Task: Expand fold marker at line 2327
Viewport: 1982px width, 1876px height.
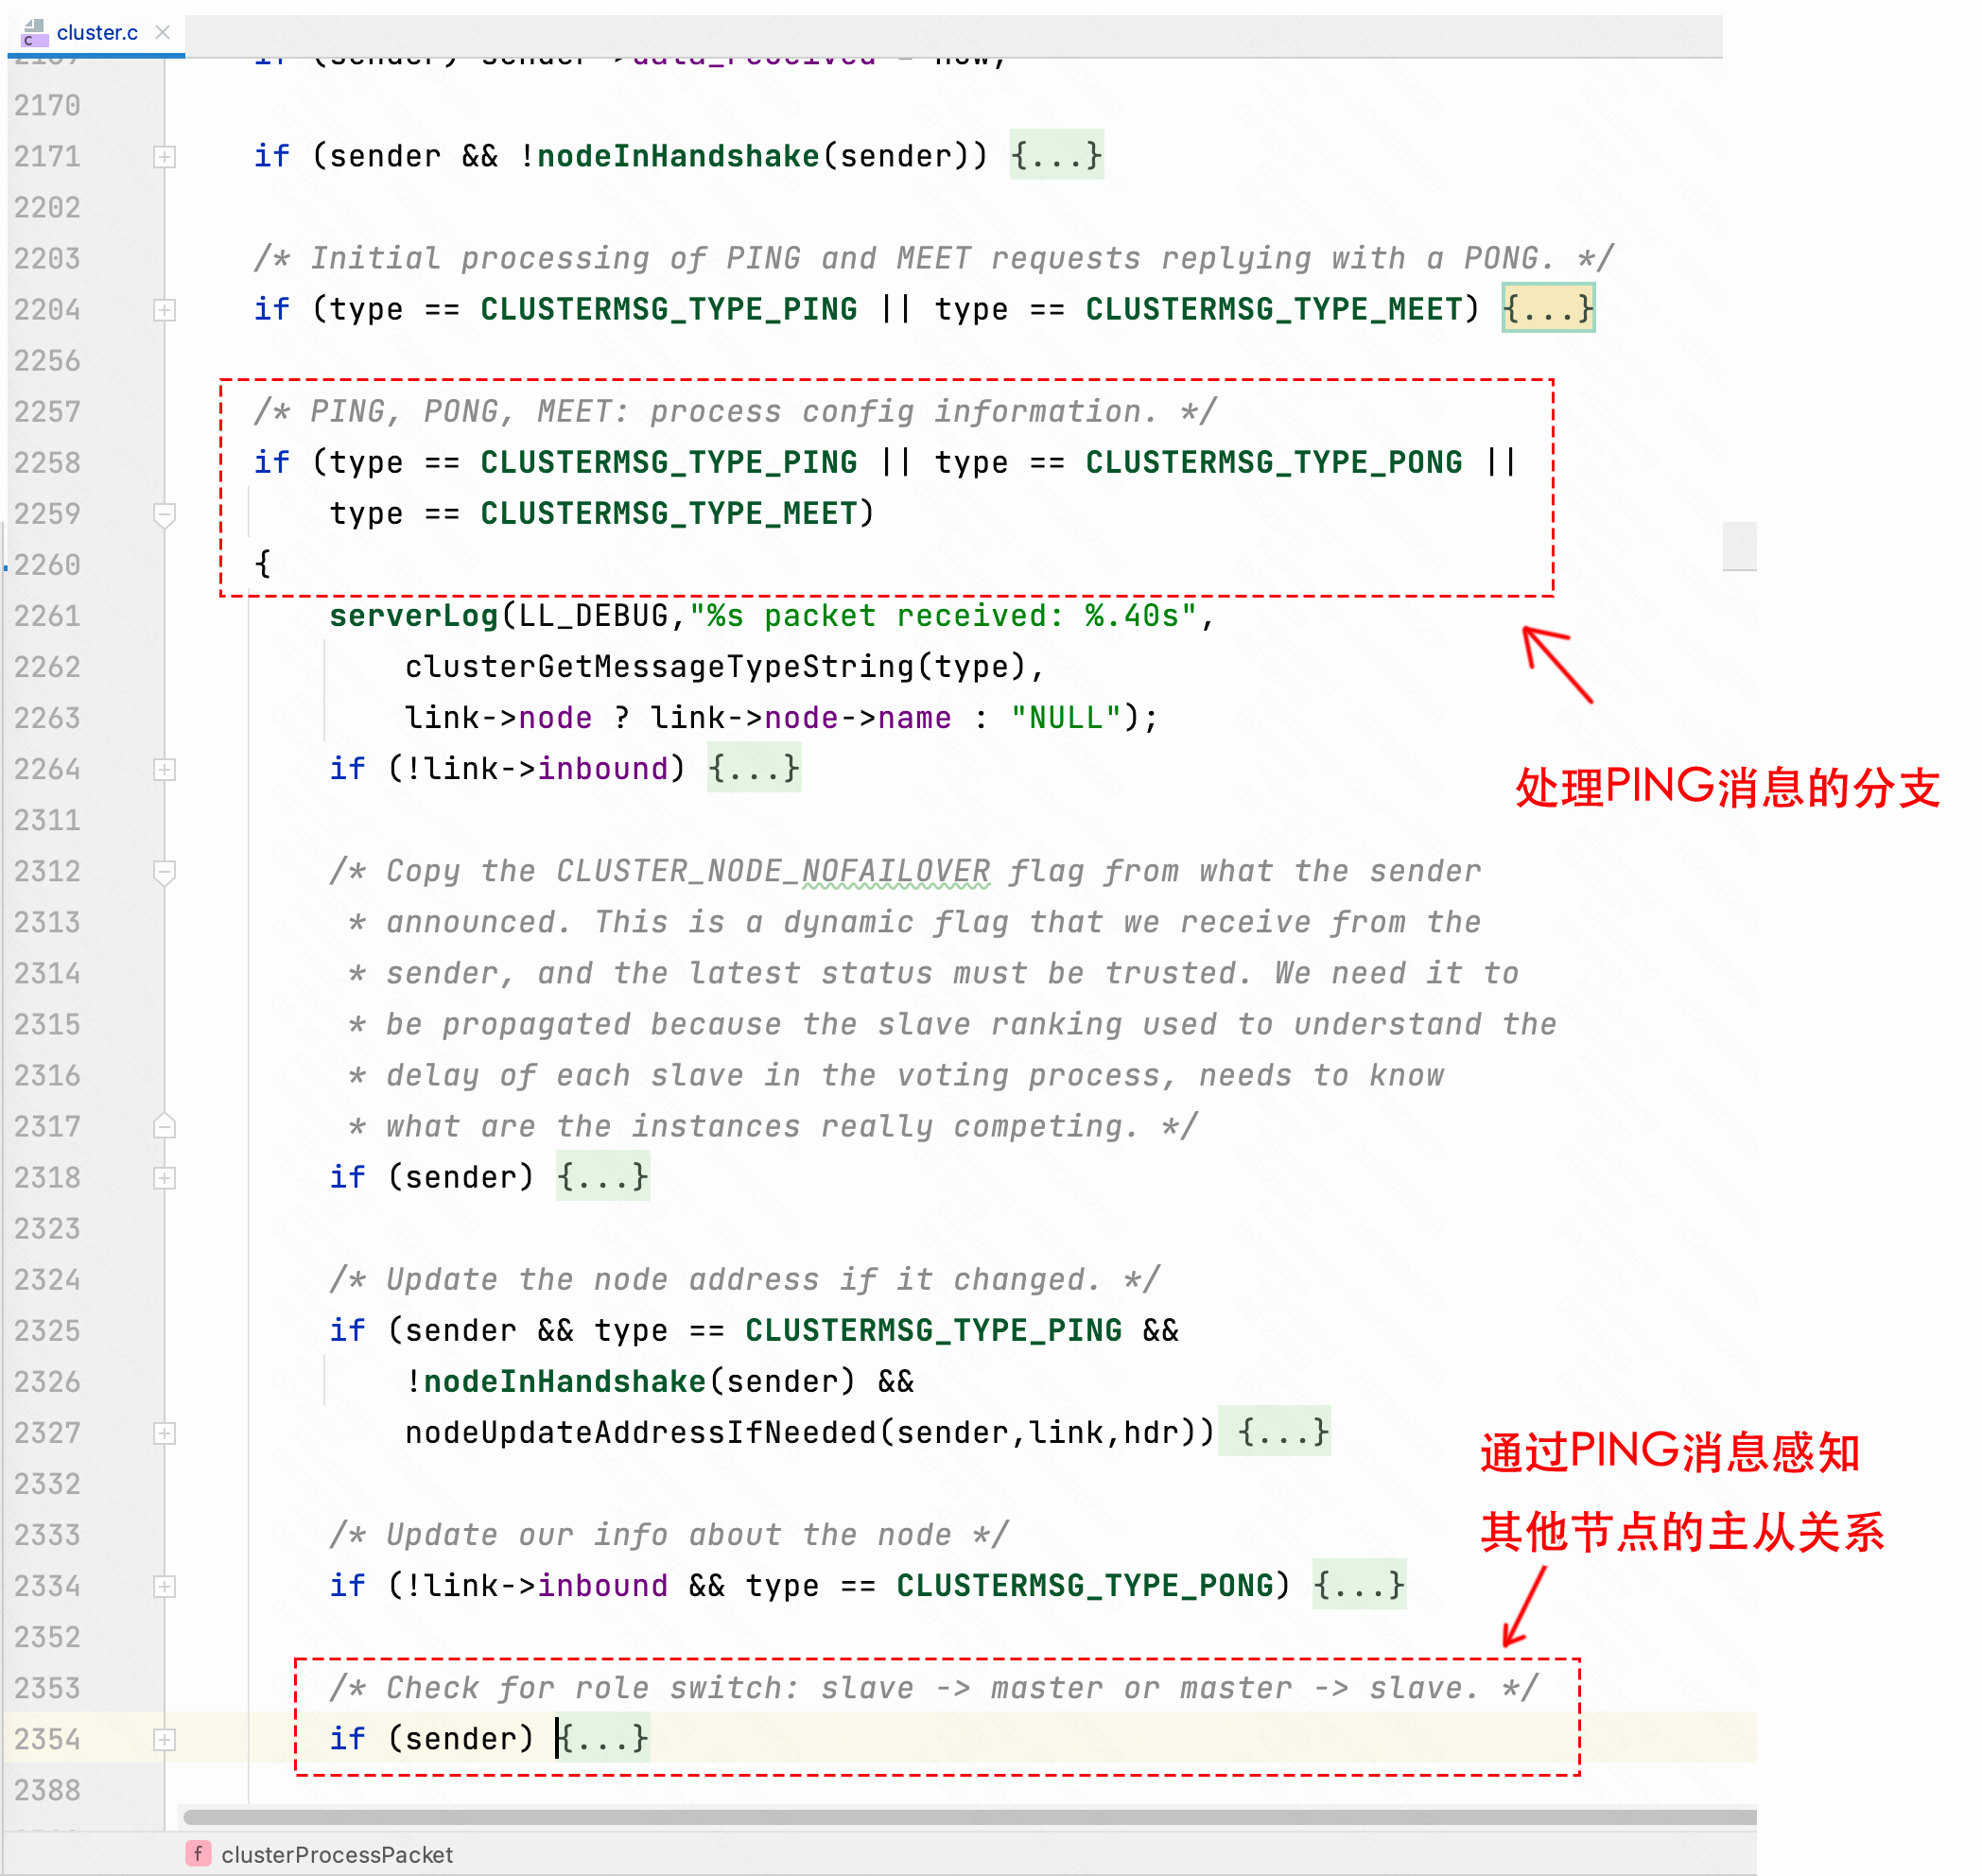Action: pyautogui.click(x=165, y=1433)
